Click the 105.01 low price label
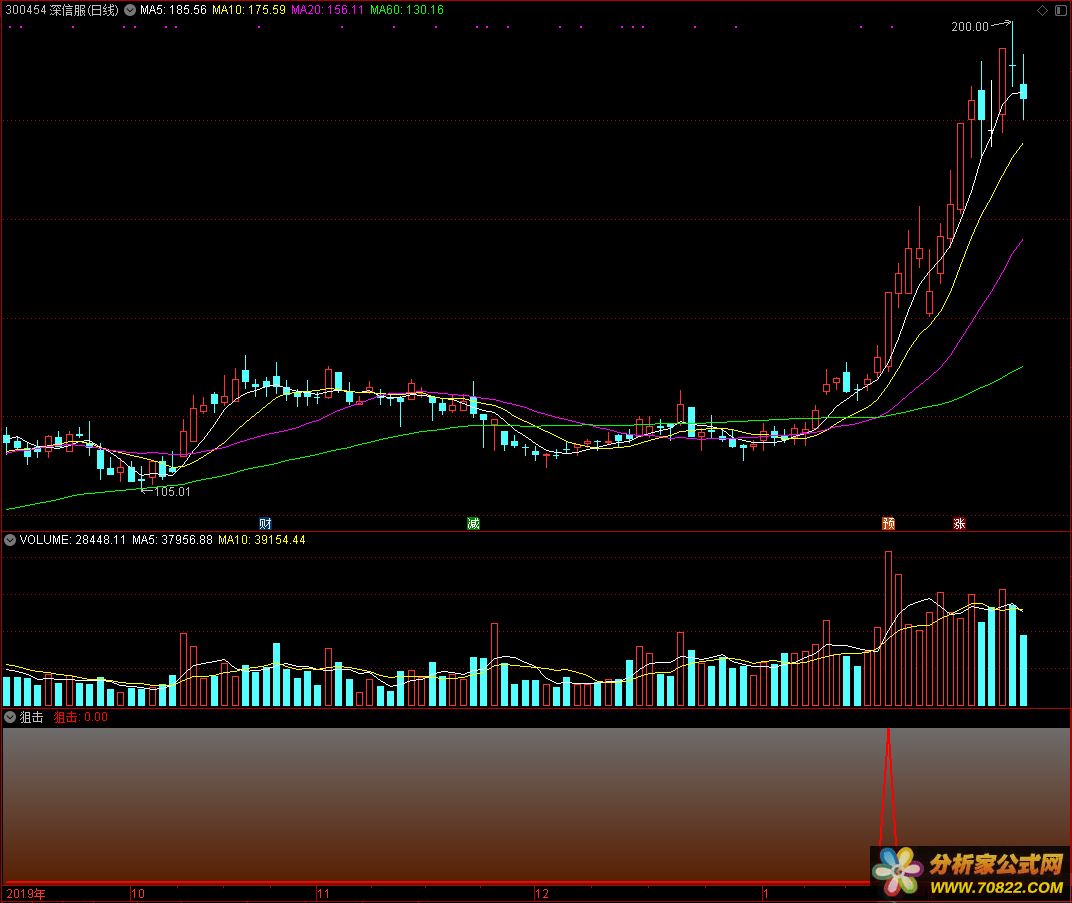 [x=172, y=492]
